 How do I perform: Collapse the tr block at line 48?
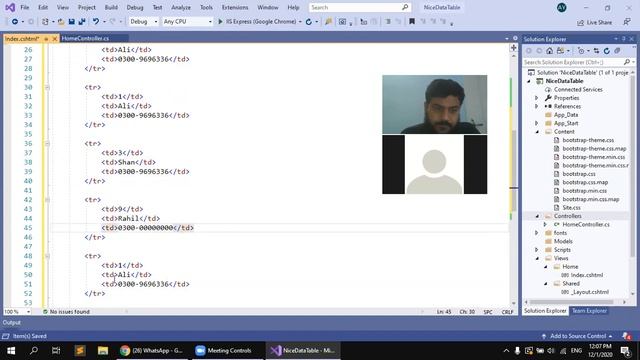pyautogui.click(x=47, y=256)
